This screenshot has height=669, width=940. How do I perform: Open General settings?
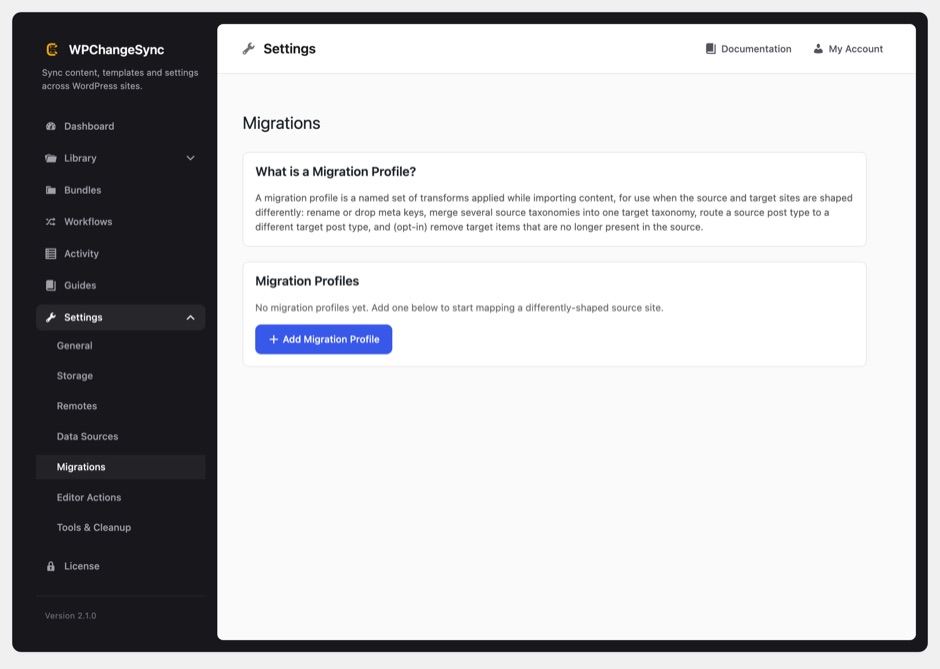[x=120, y=346]
